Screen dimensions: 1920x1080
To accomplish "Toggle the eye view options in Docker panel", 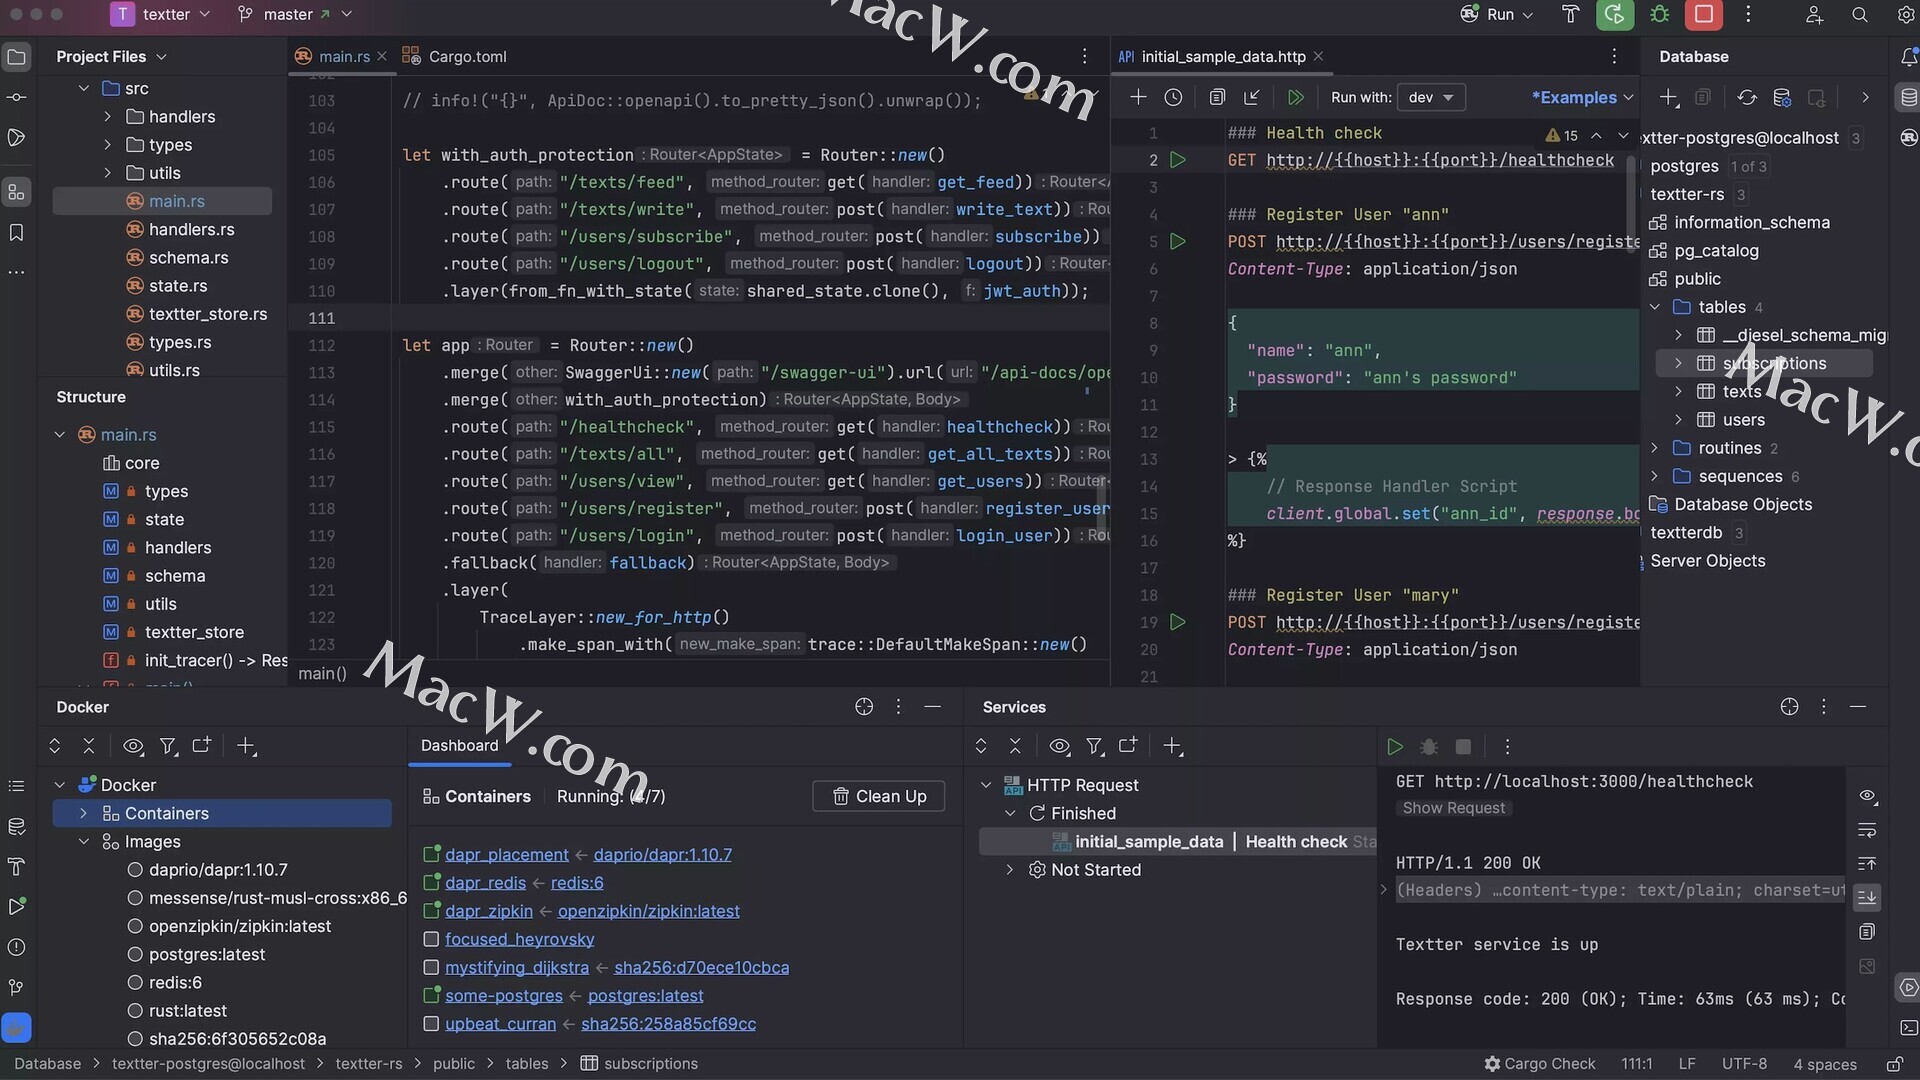I will coord(132,746).
